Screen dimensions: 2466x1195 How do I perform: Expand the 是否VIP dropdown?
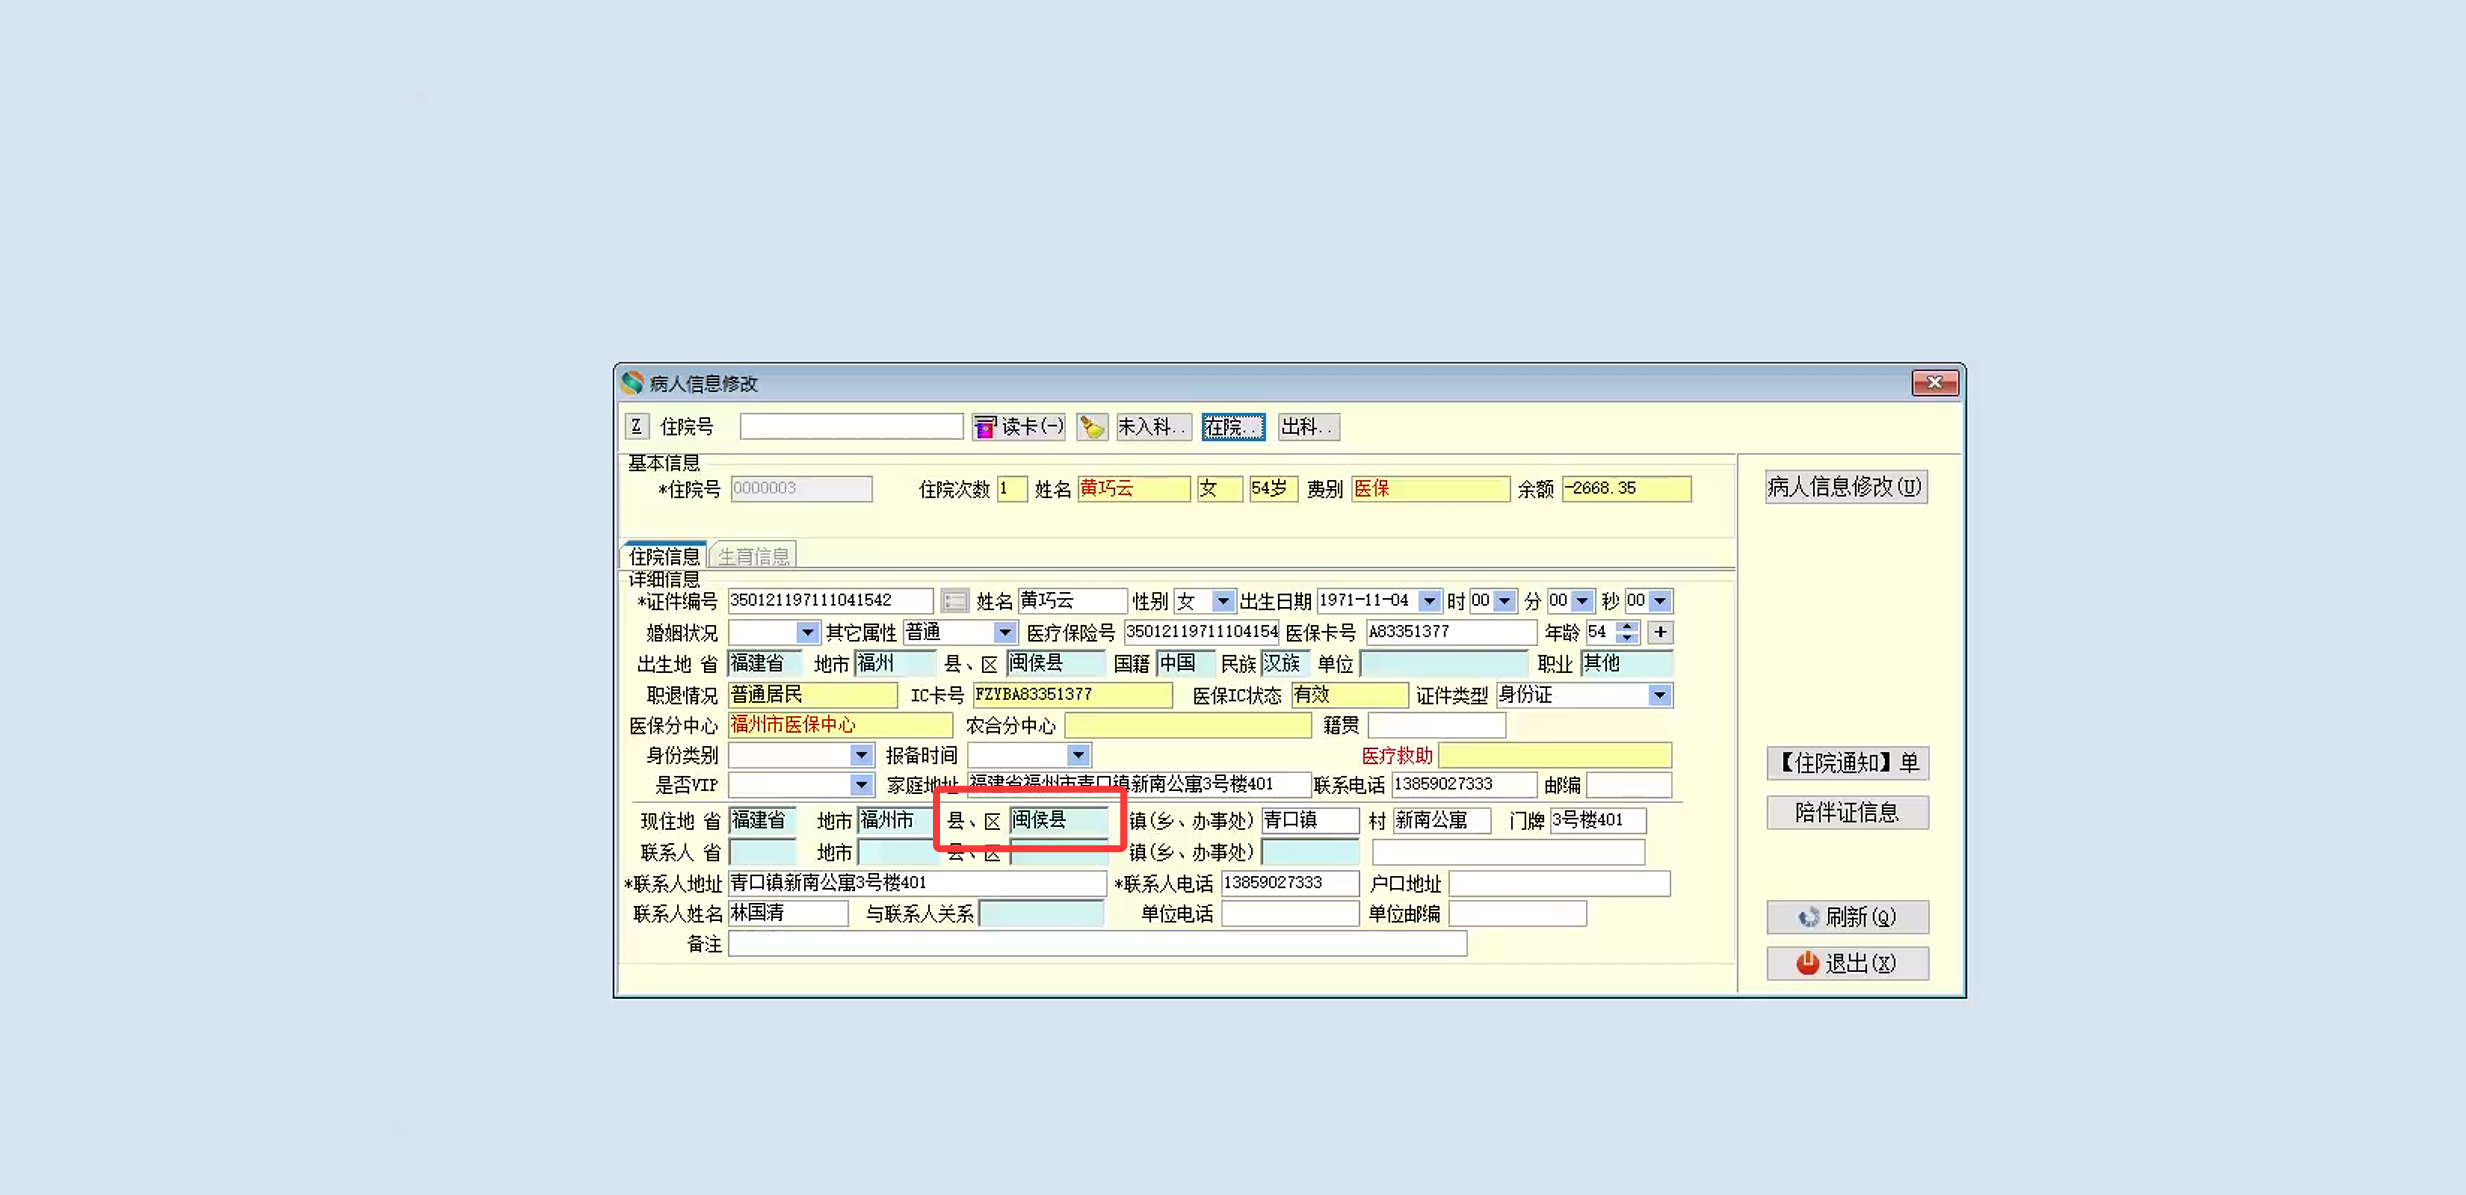tap(860, 786)
